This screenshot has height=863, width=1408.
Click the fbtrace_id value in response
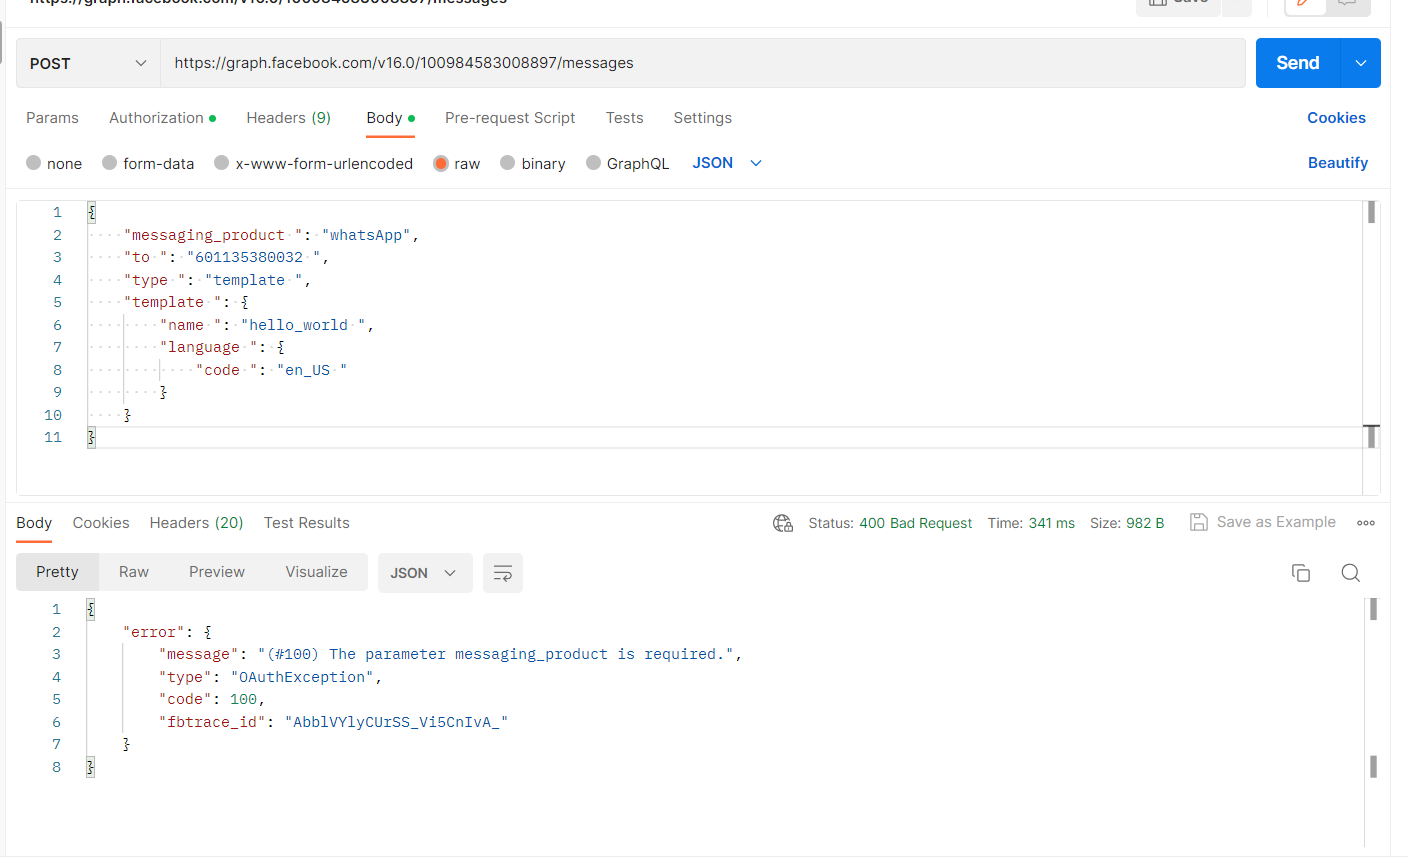click(396, 722)
